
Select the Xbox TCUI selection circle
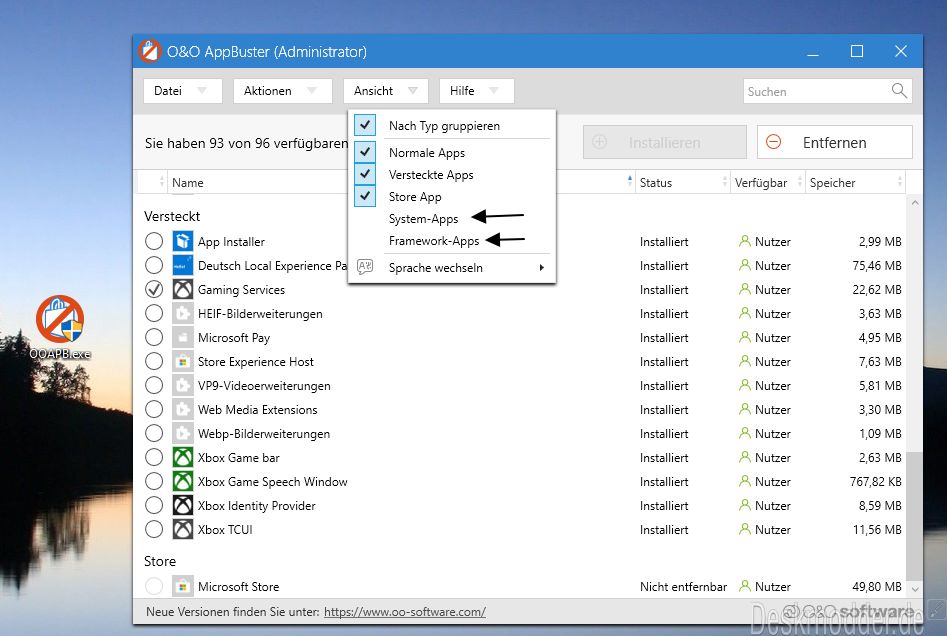154,529
